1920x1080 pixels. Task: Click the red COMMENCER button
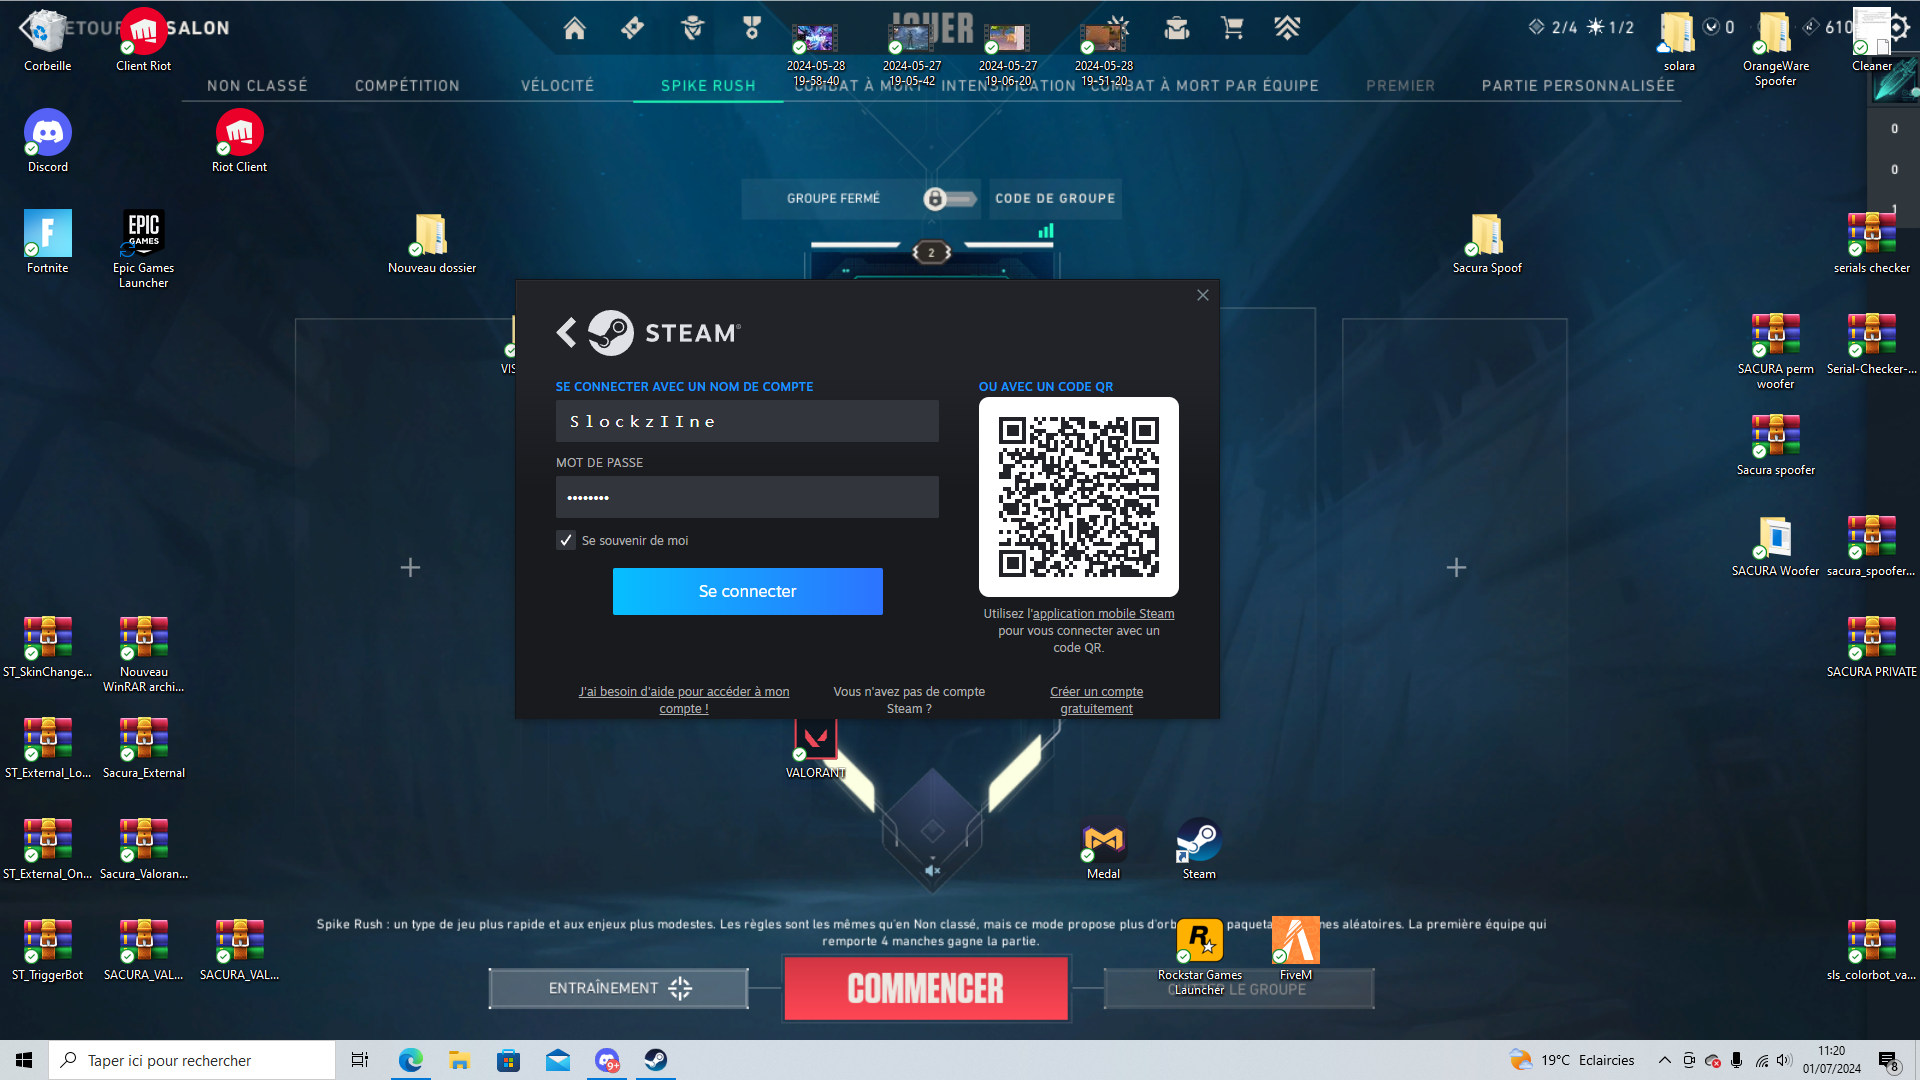(x=926, y=988)
